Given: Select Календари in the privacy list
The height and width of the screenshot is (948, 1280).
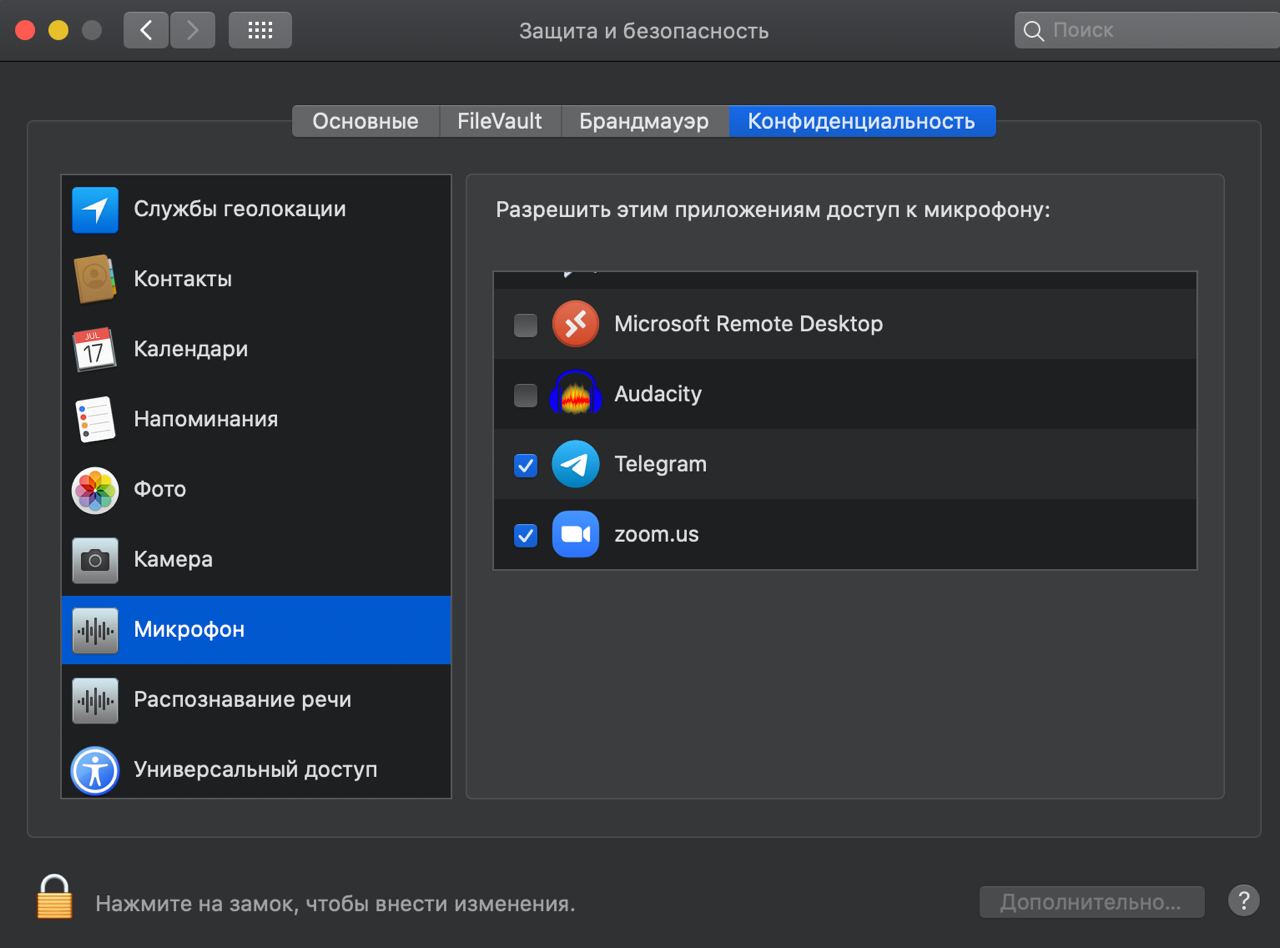Looking at the screenshot, I should [256, 349].
